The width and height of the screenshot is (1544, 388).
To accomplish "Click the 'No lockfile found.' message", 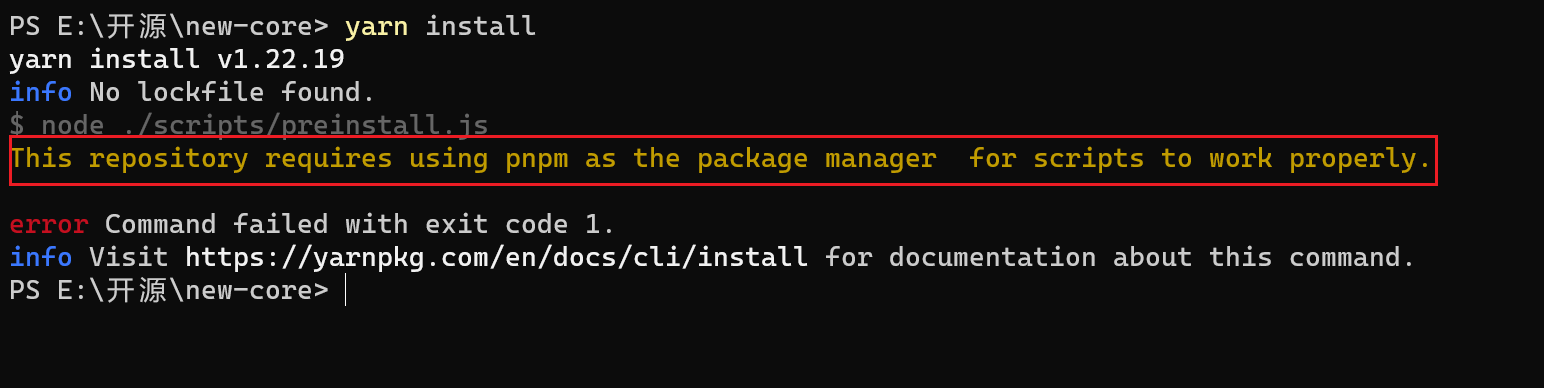I will pos(232,92).
